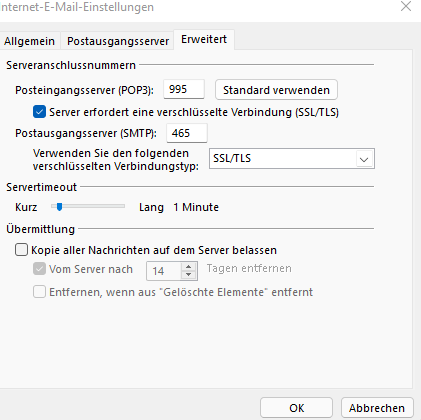This screenshot has height=420, width=421.
Task: Confirm settings with the OK button
Action: point(296,408)
